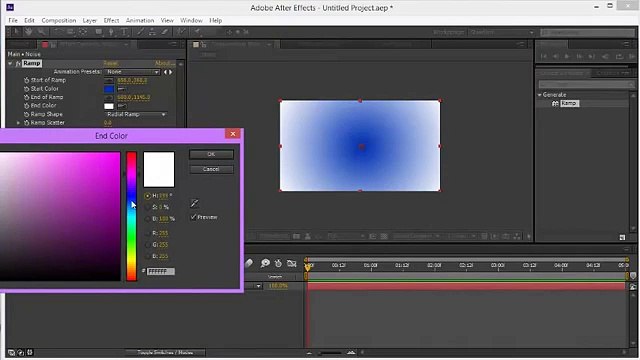Toggle stopwatch for Start Color
Viewport: 640px width, 360px height.
[x=26, y=89]
